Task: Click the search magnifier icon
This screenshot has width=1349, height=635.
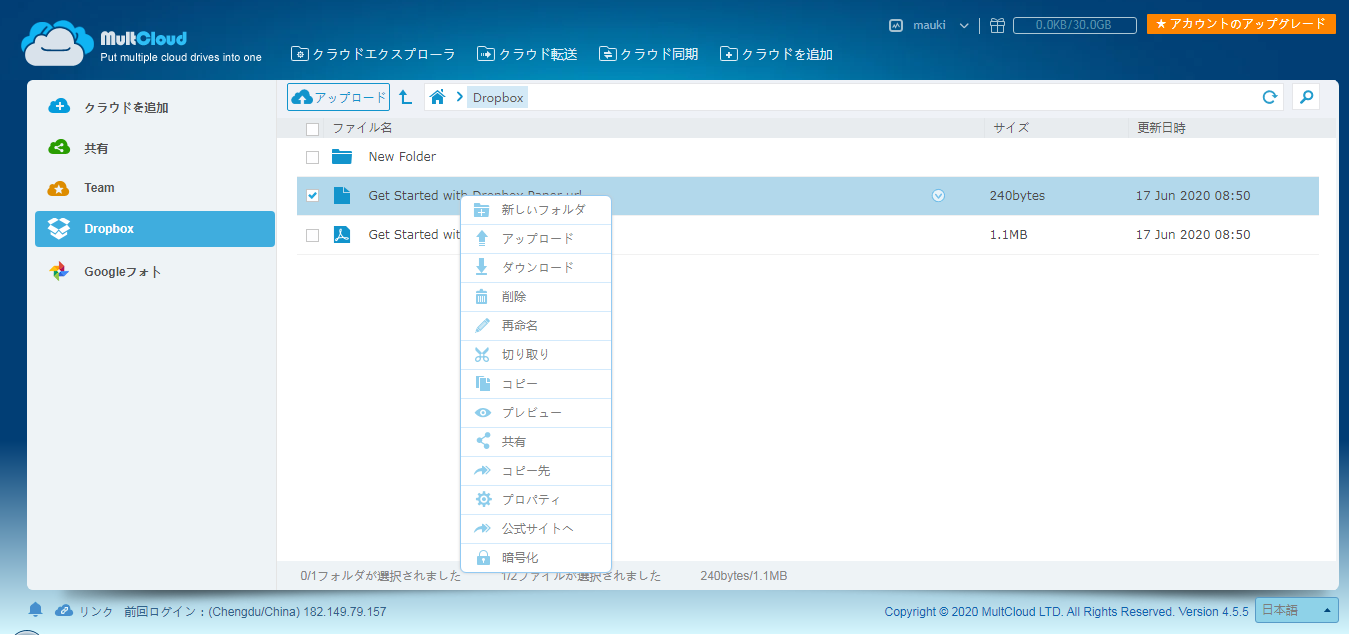Action: 1306,97
